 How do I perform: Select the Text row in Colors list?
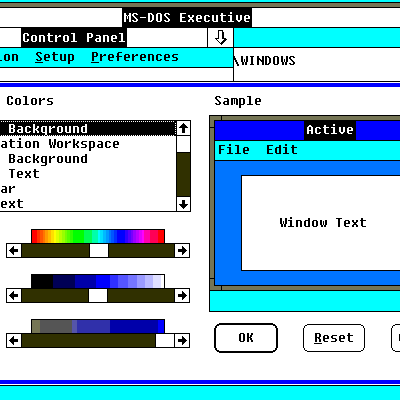pyautogui.click(x=88, y=174)
